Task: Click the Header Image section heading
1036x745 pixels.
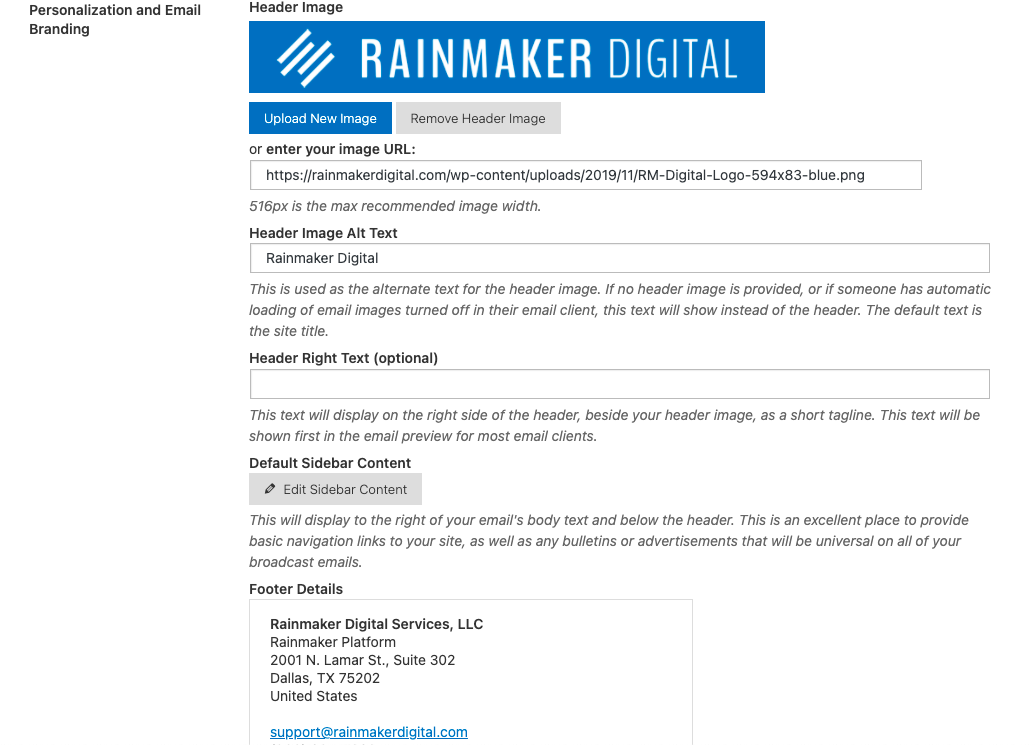Action: (294, 7)
